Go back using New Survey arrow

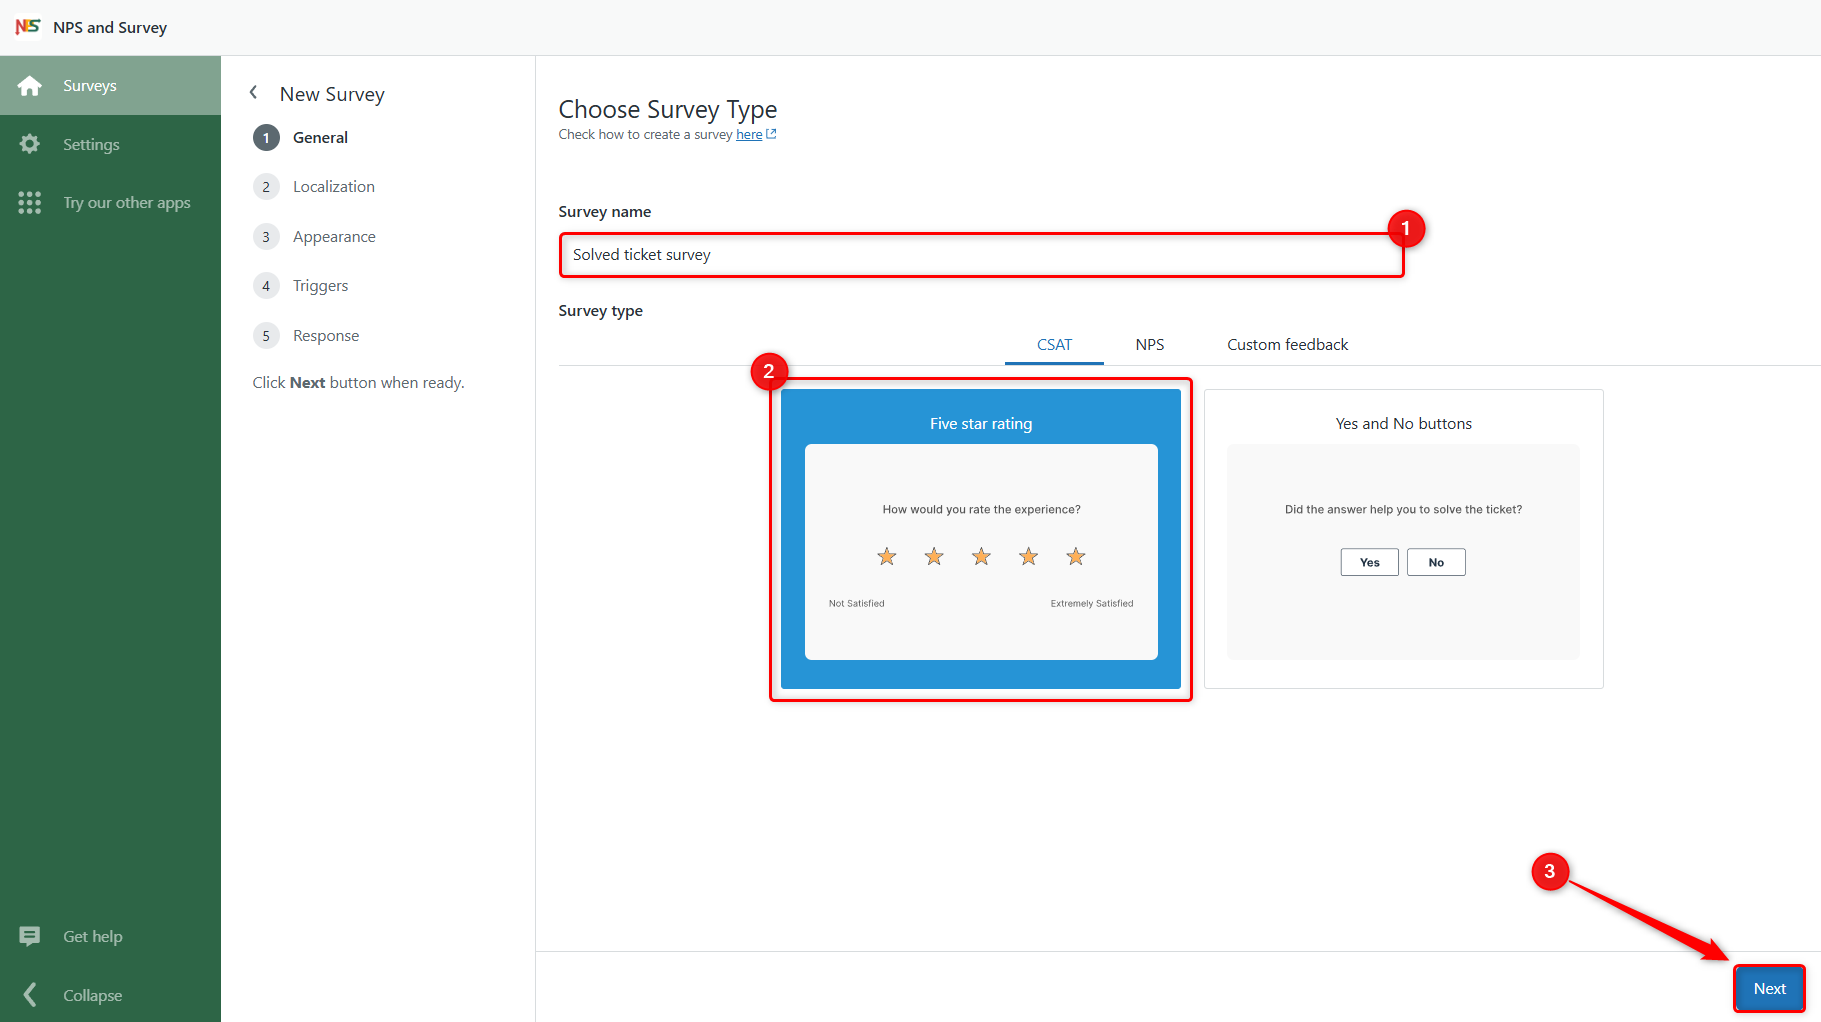[x=254, y=93]
